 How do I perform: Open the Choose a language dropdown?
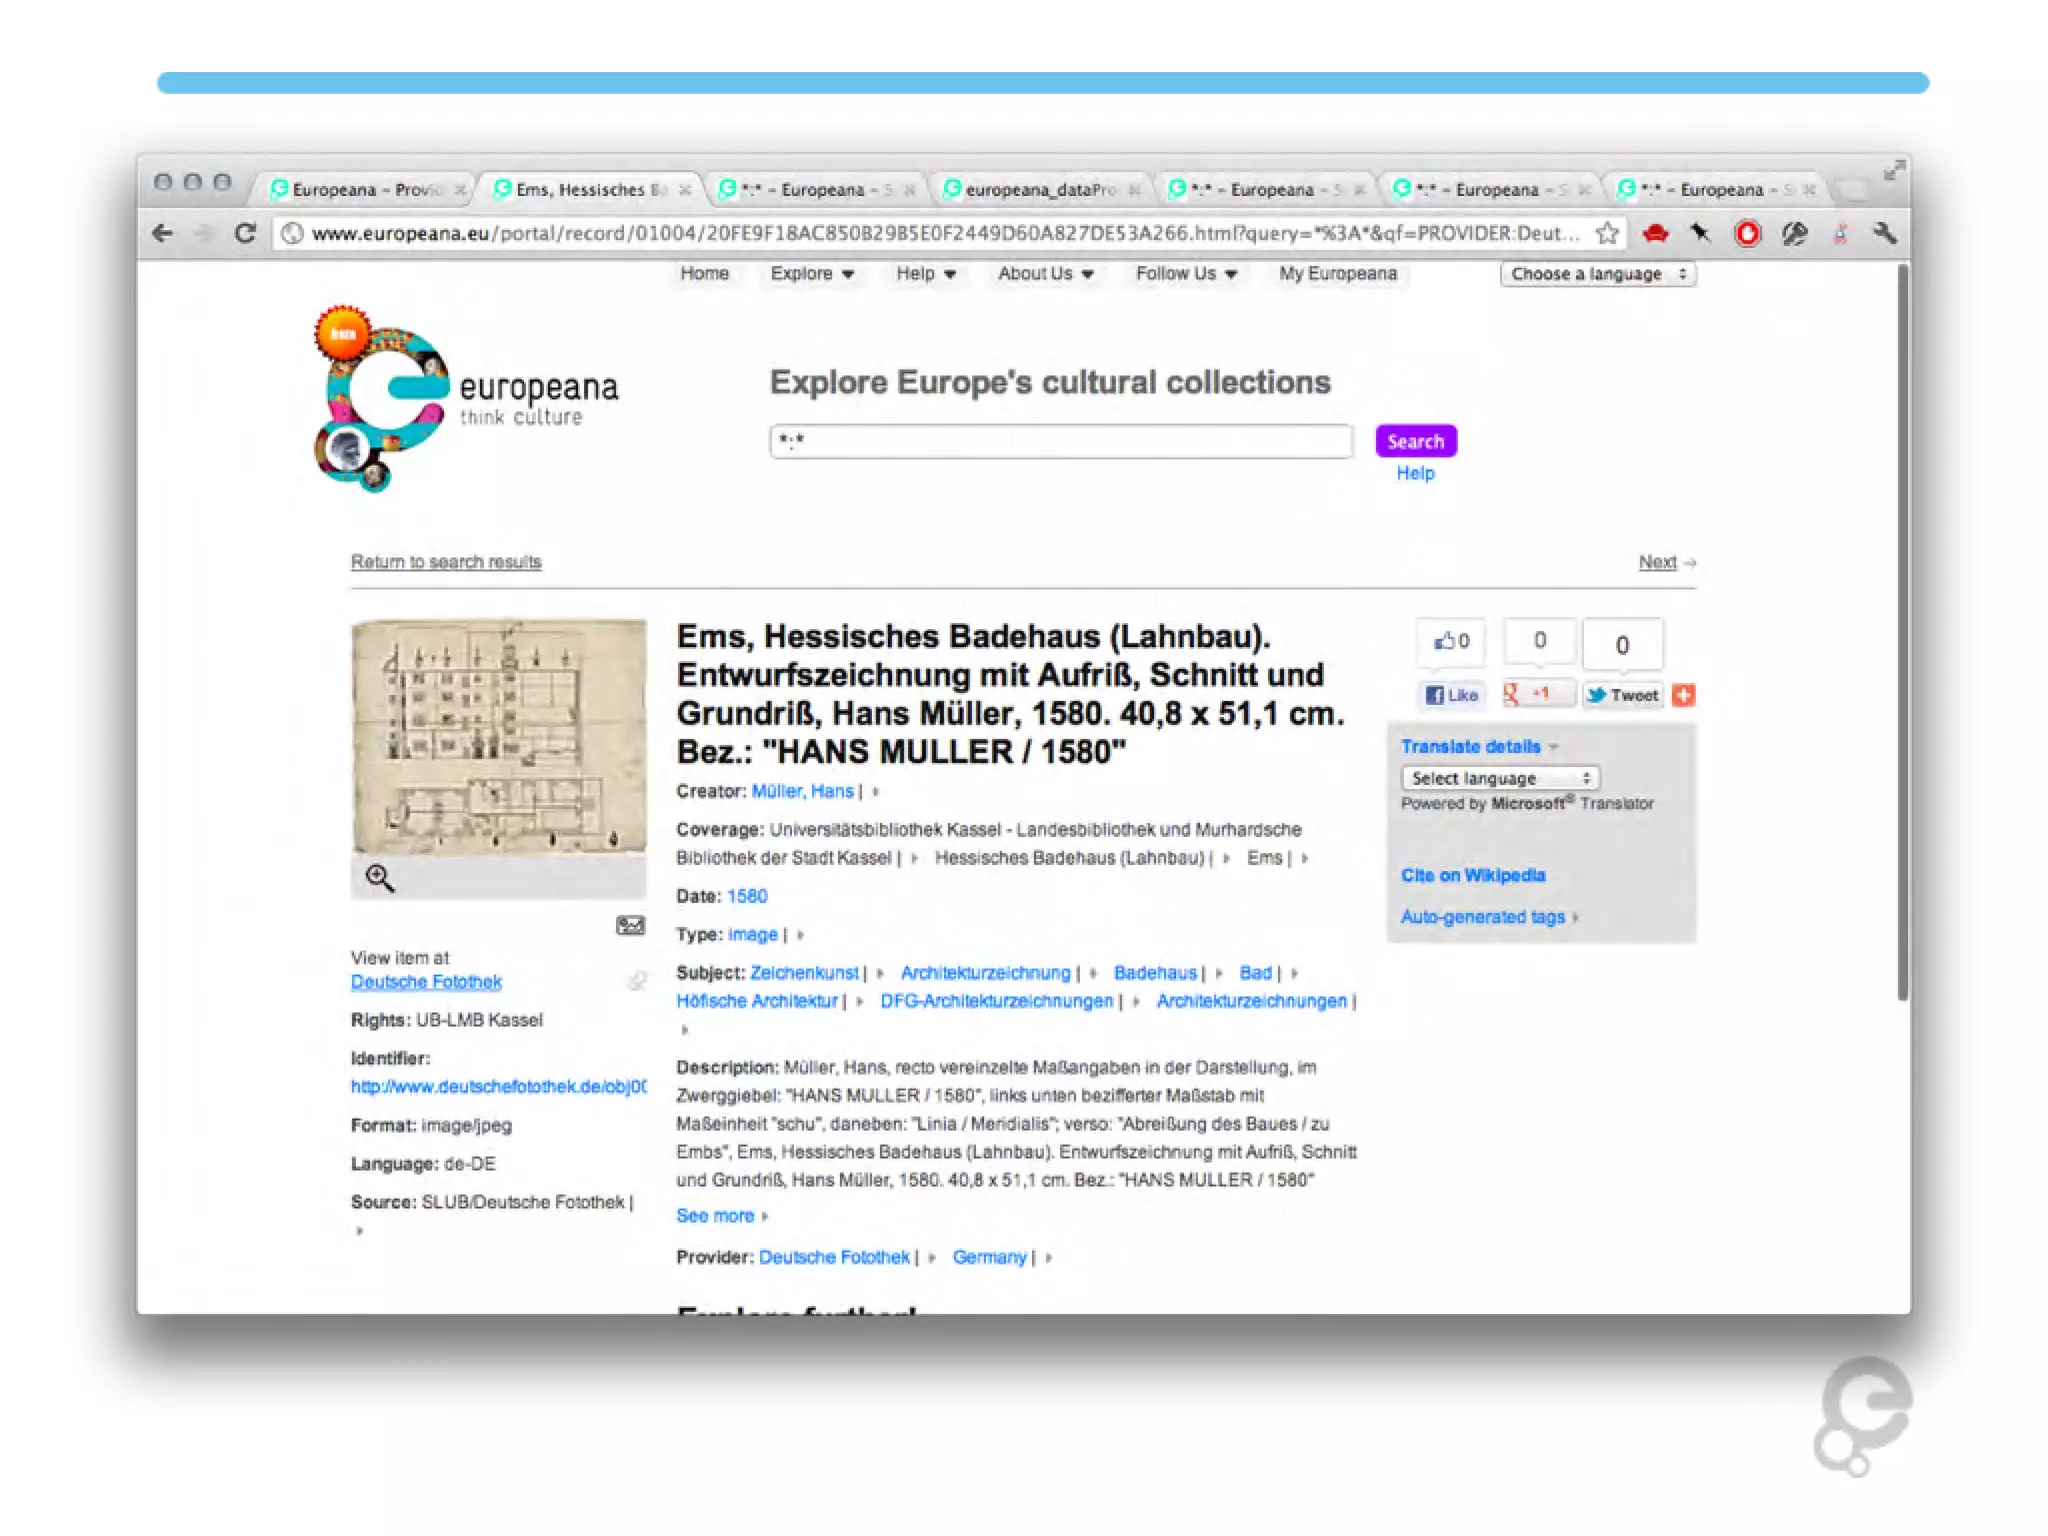[x=1597, y=274]
